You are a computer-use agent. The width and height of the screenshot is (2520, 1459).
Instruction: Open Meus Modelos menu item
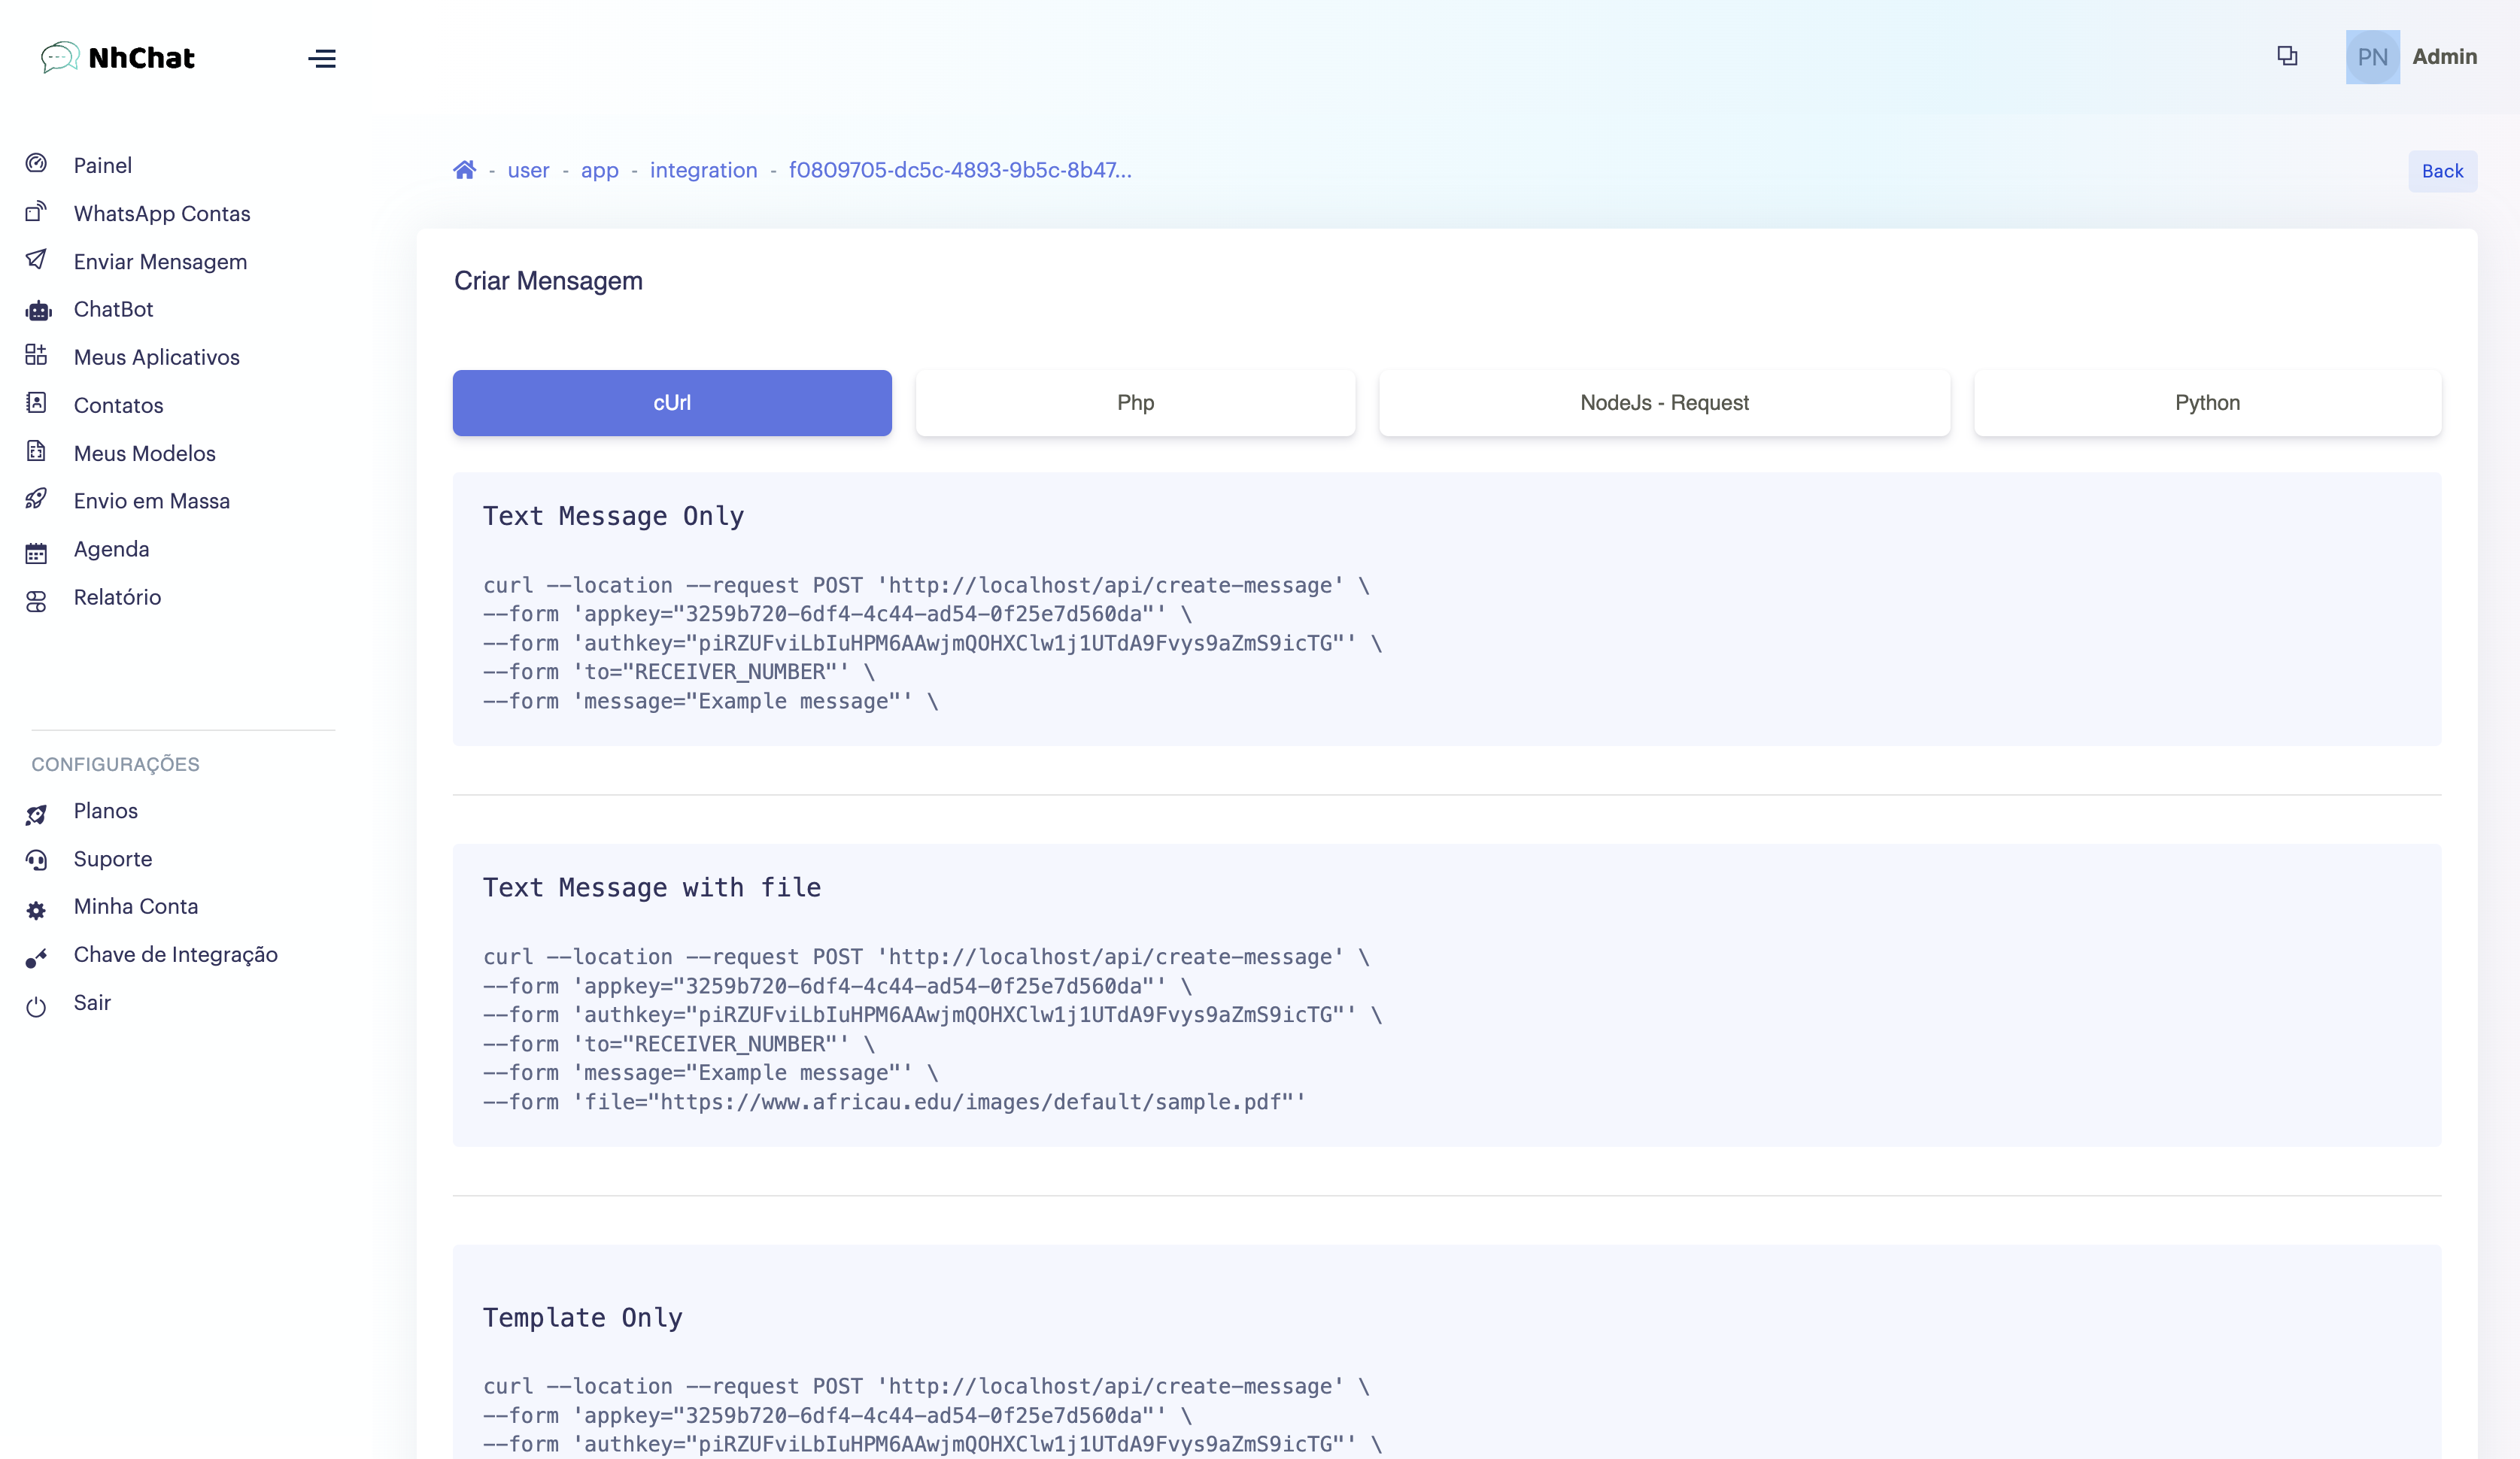(x=145, y=453)
